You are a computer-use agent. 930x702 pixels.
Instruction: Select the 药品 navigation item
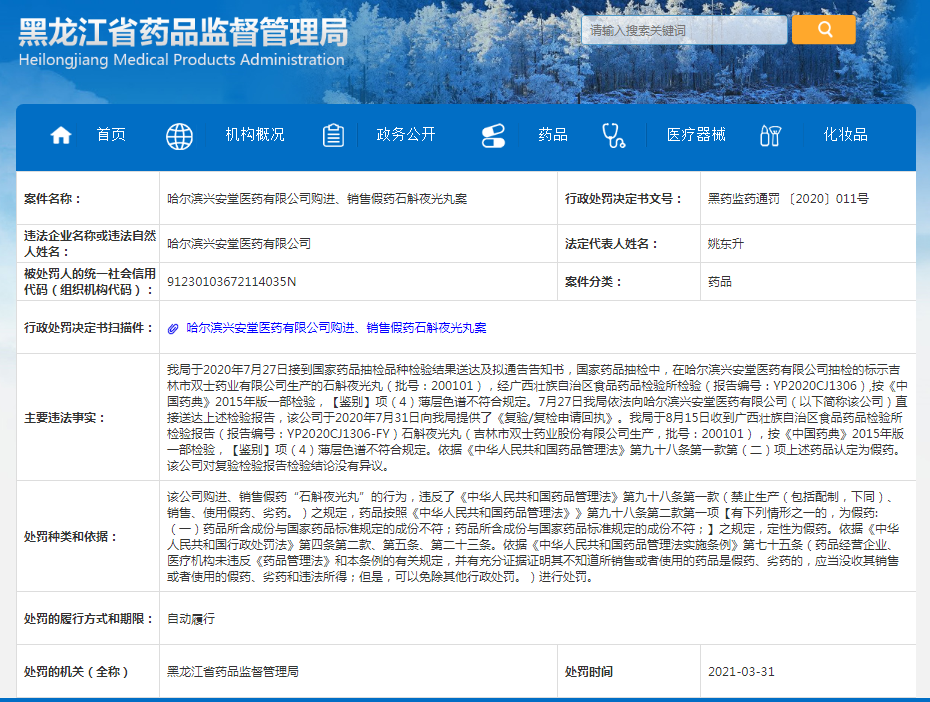coord(552,135)
